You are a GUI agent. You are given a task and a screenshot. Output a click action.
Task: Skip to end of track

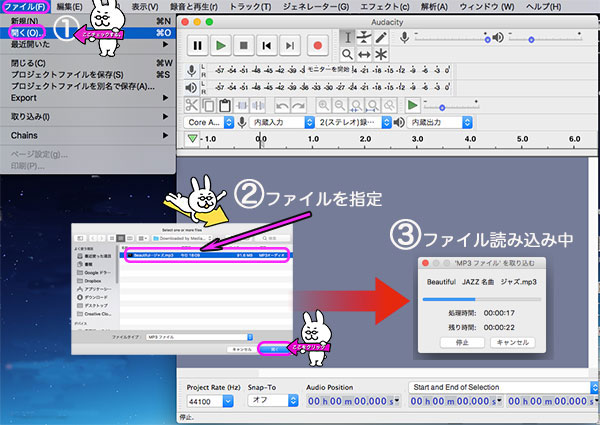tap(290, 46)
